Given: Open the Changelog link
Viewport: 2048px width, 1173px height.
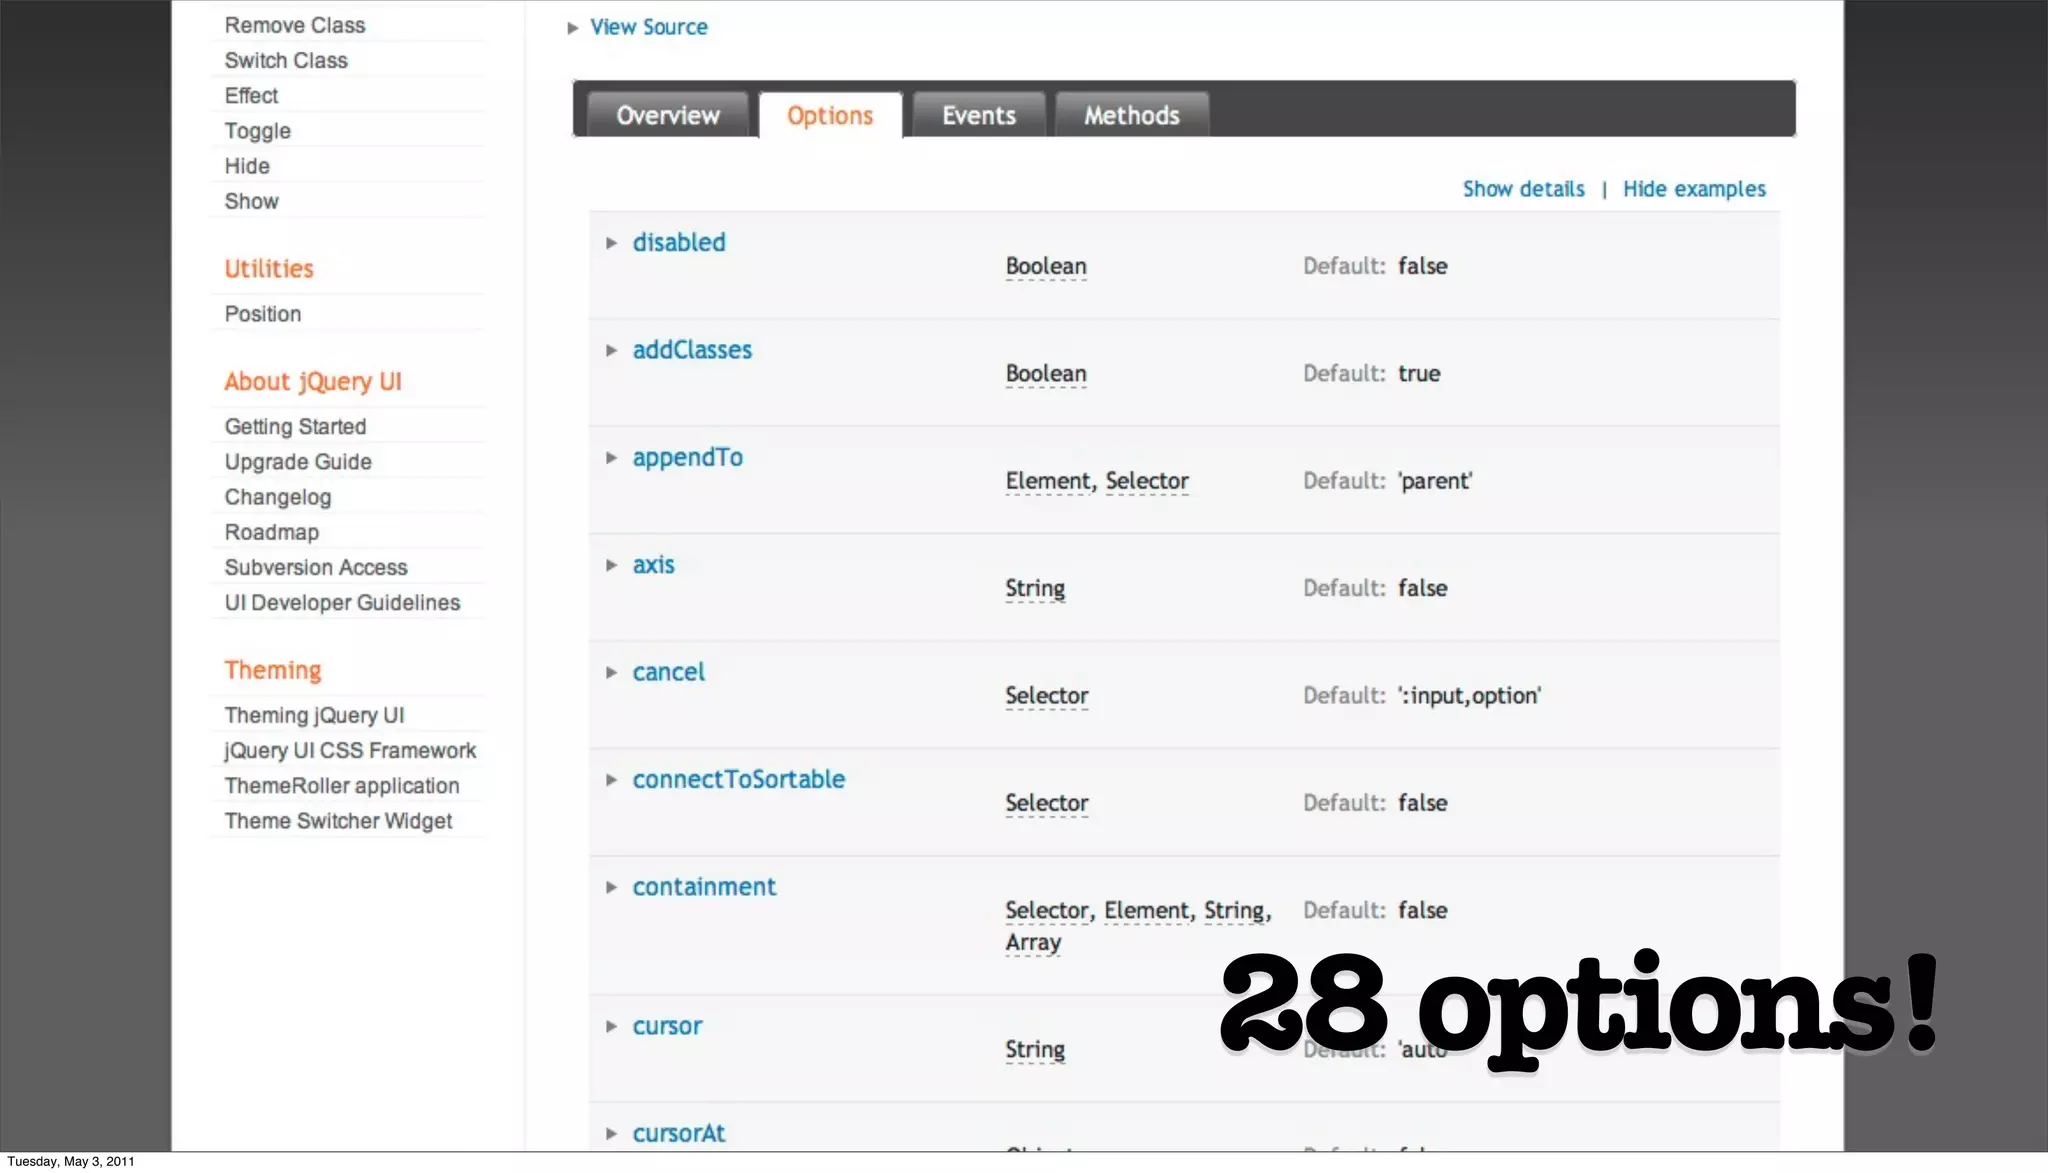Looking at the screenshot, I should point(278,497).
